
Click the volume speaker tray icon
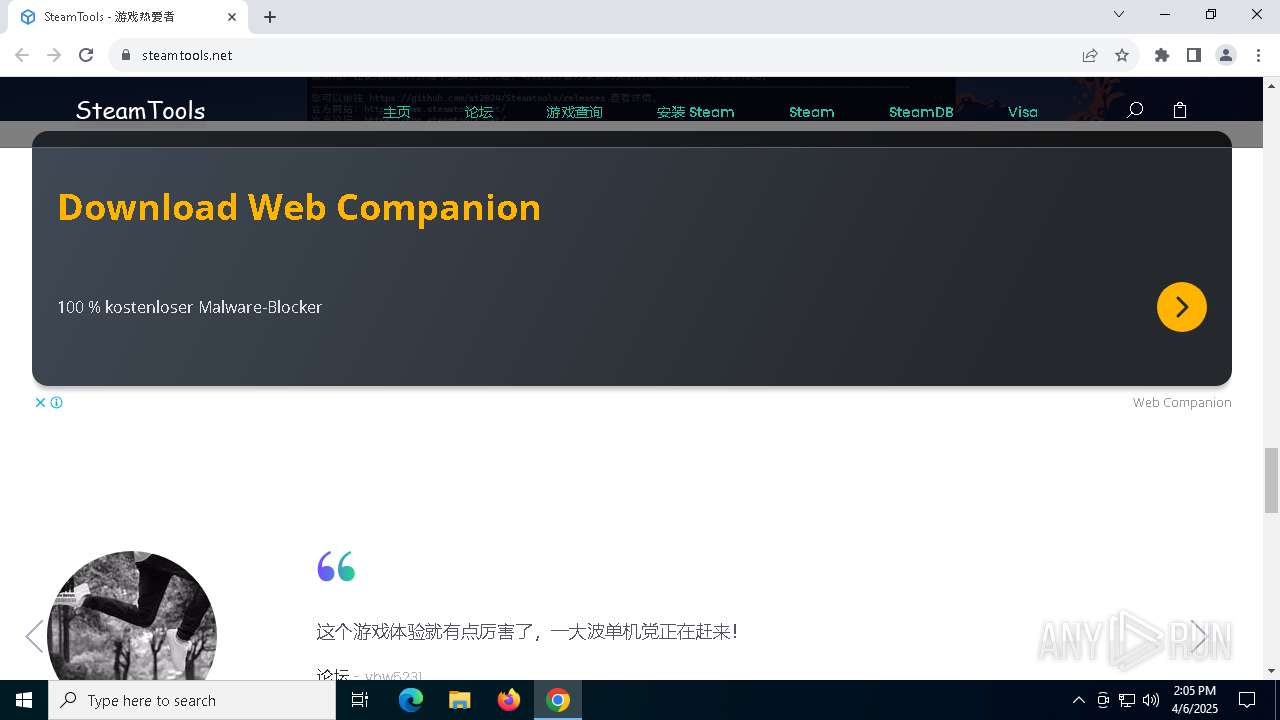1151,700
